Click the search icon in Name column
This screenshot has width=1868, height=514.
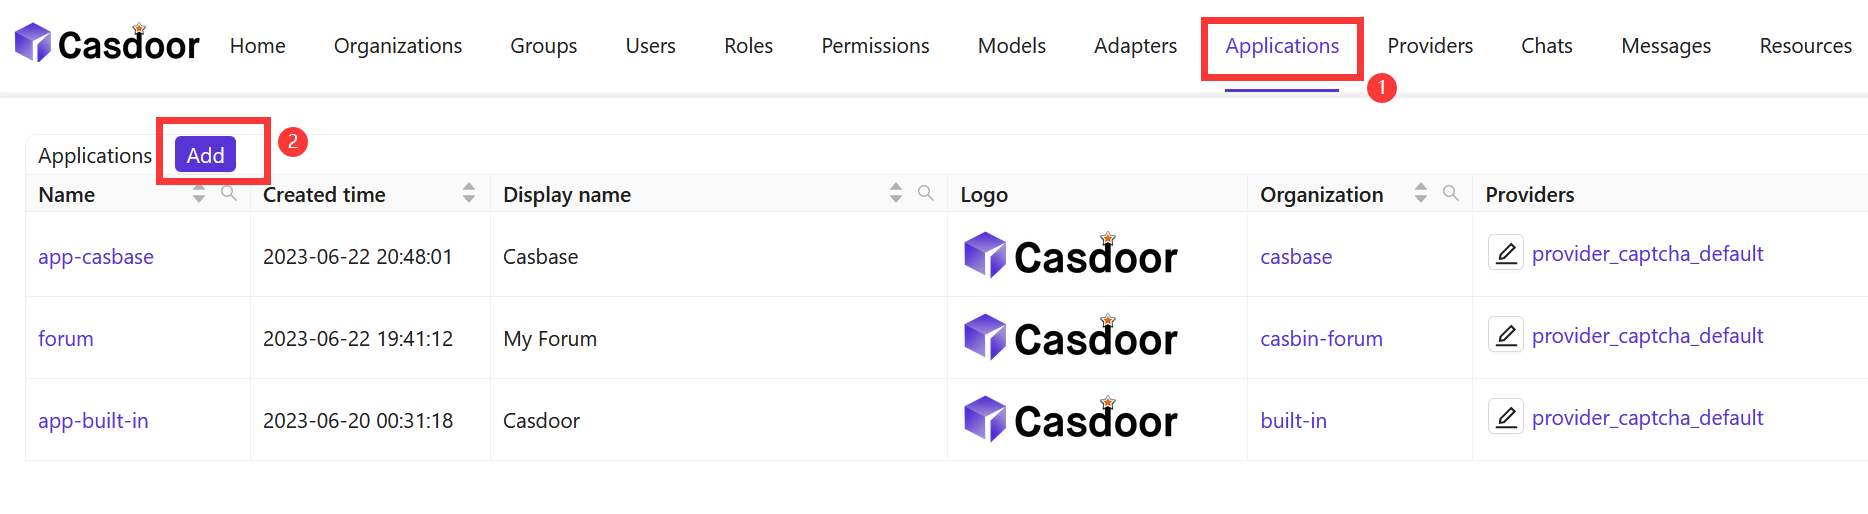229,193
